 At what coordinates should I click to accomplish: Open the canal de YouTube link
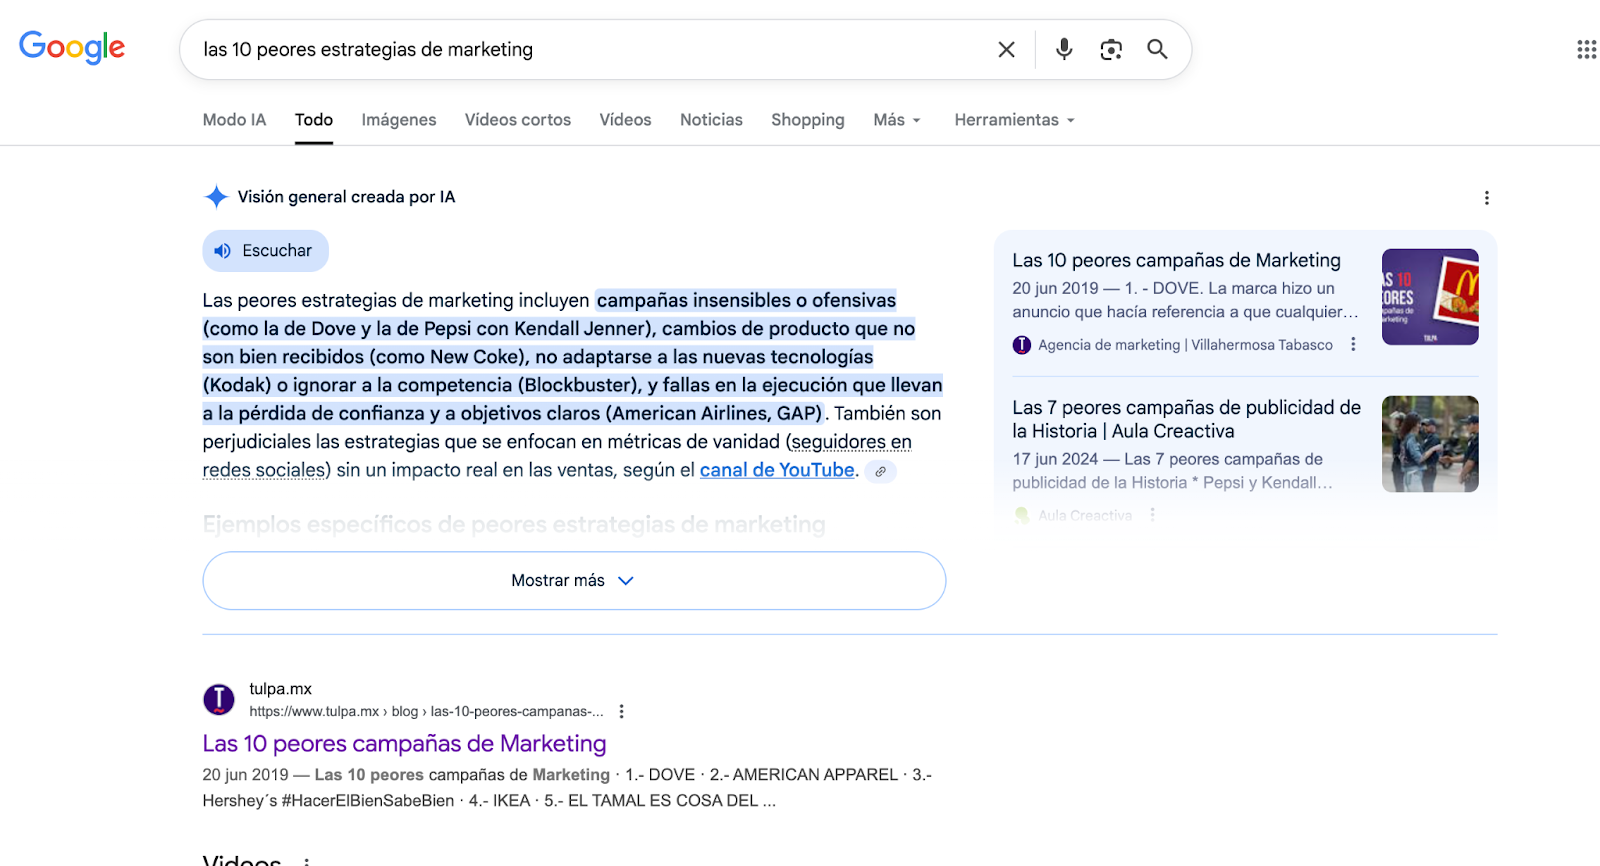tap(777, 470)
